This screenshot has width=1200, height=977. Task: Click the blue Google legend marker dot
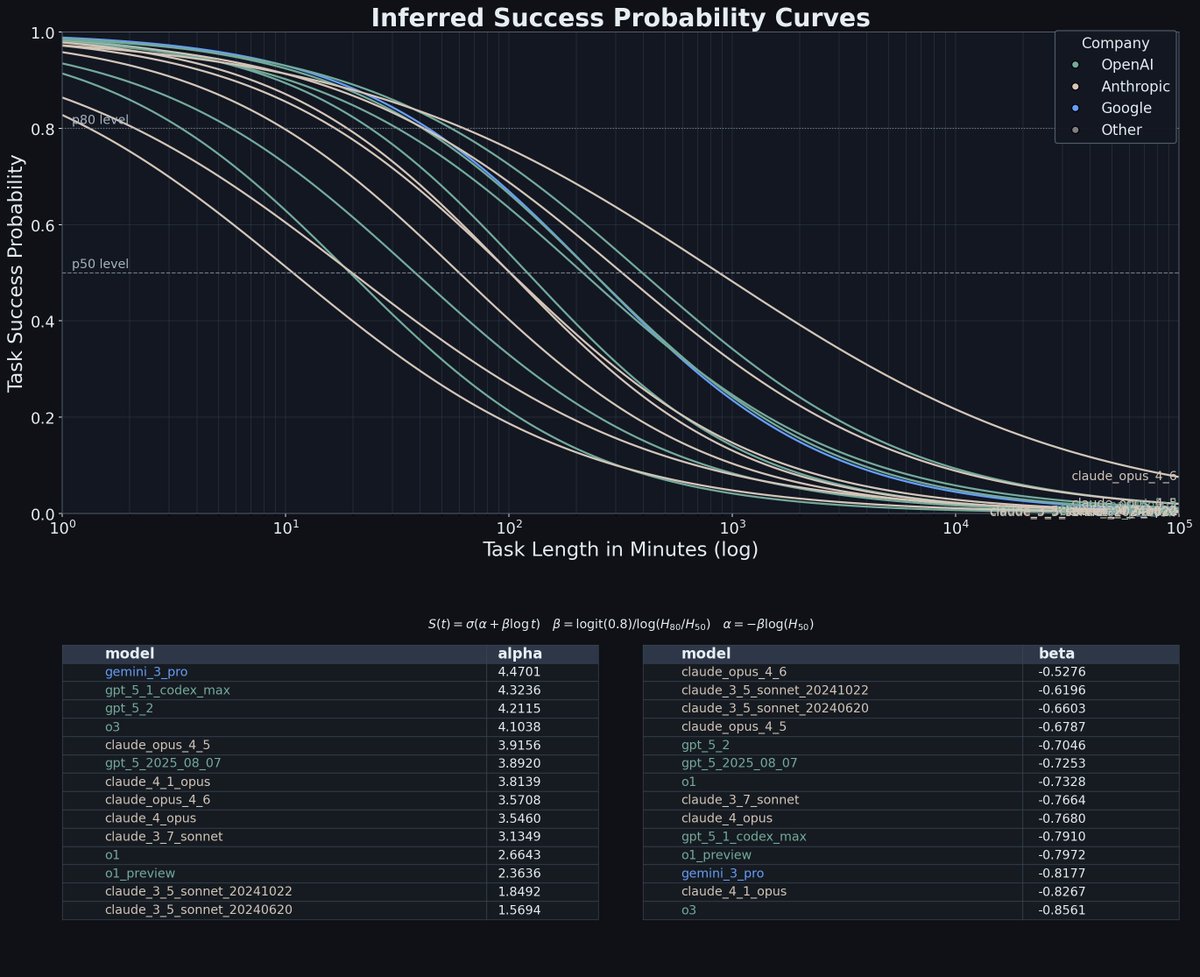(x=1076, y=107)
